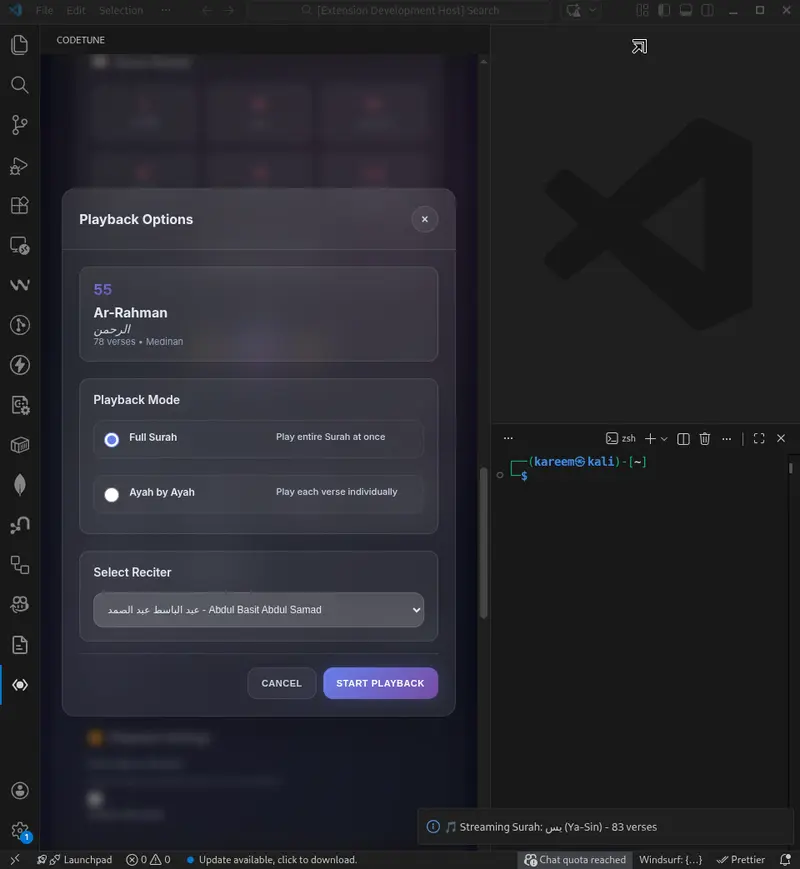Open the Remote Explorer icon
This screenshot has height=869, width=800.
point(19,245)
